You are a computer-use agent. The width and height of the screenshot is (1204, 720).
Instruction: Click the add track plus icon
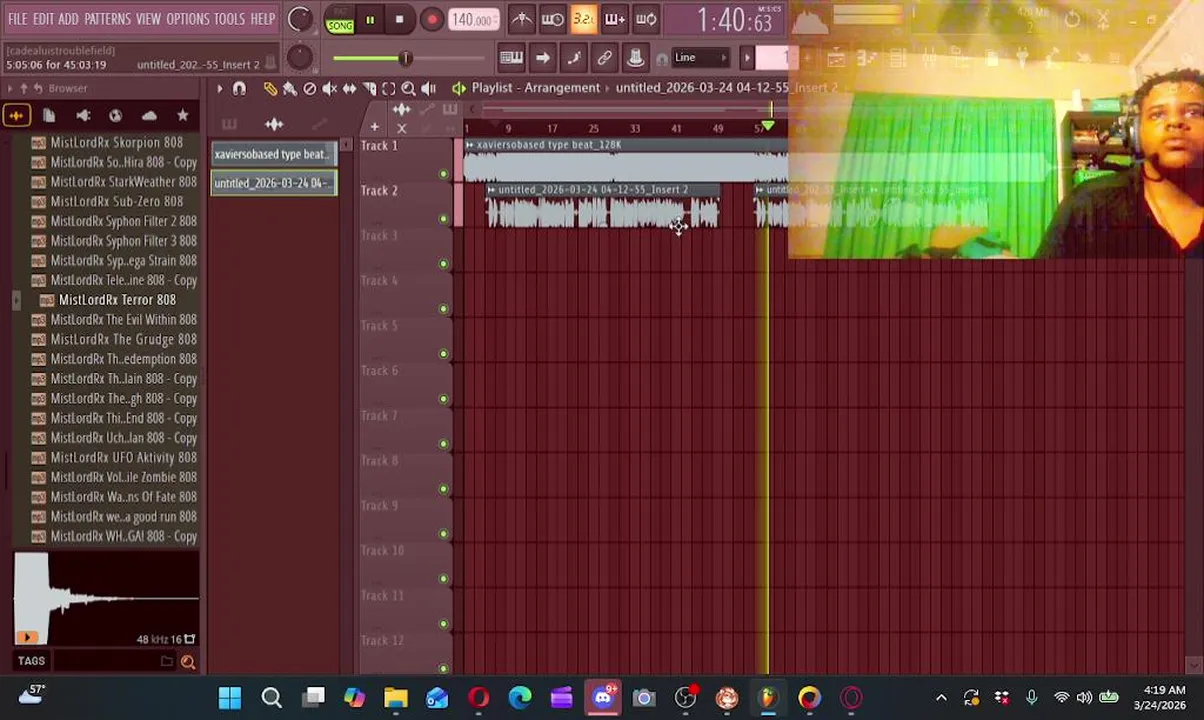pos(374,127)
